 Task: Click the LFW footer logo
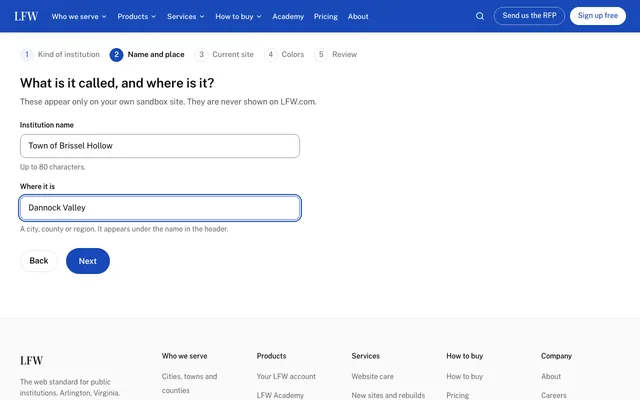click(x=31, y=360)
